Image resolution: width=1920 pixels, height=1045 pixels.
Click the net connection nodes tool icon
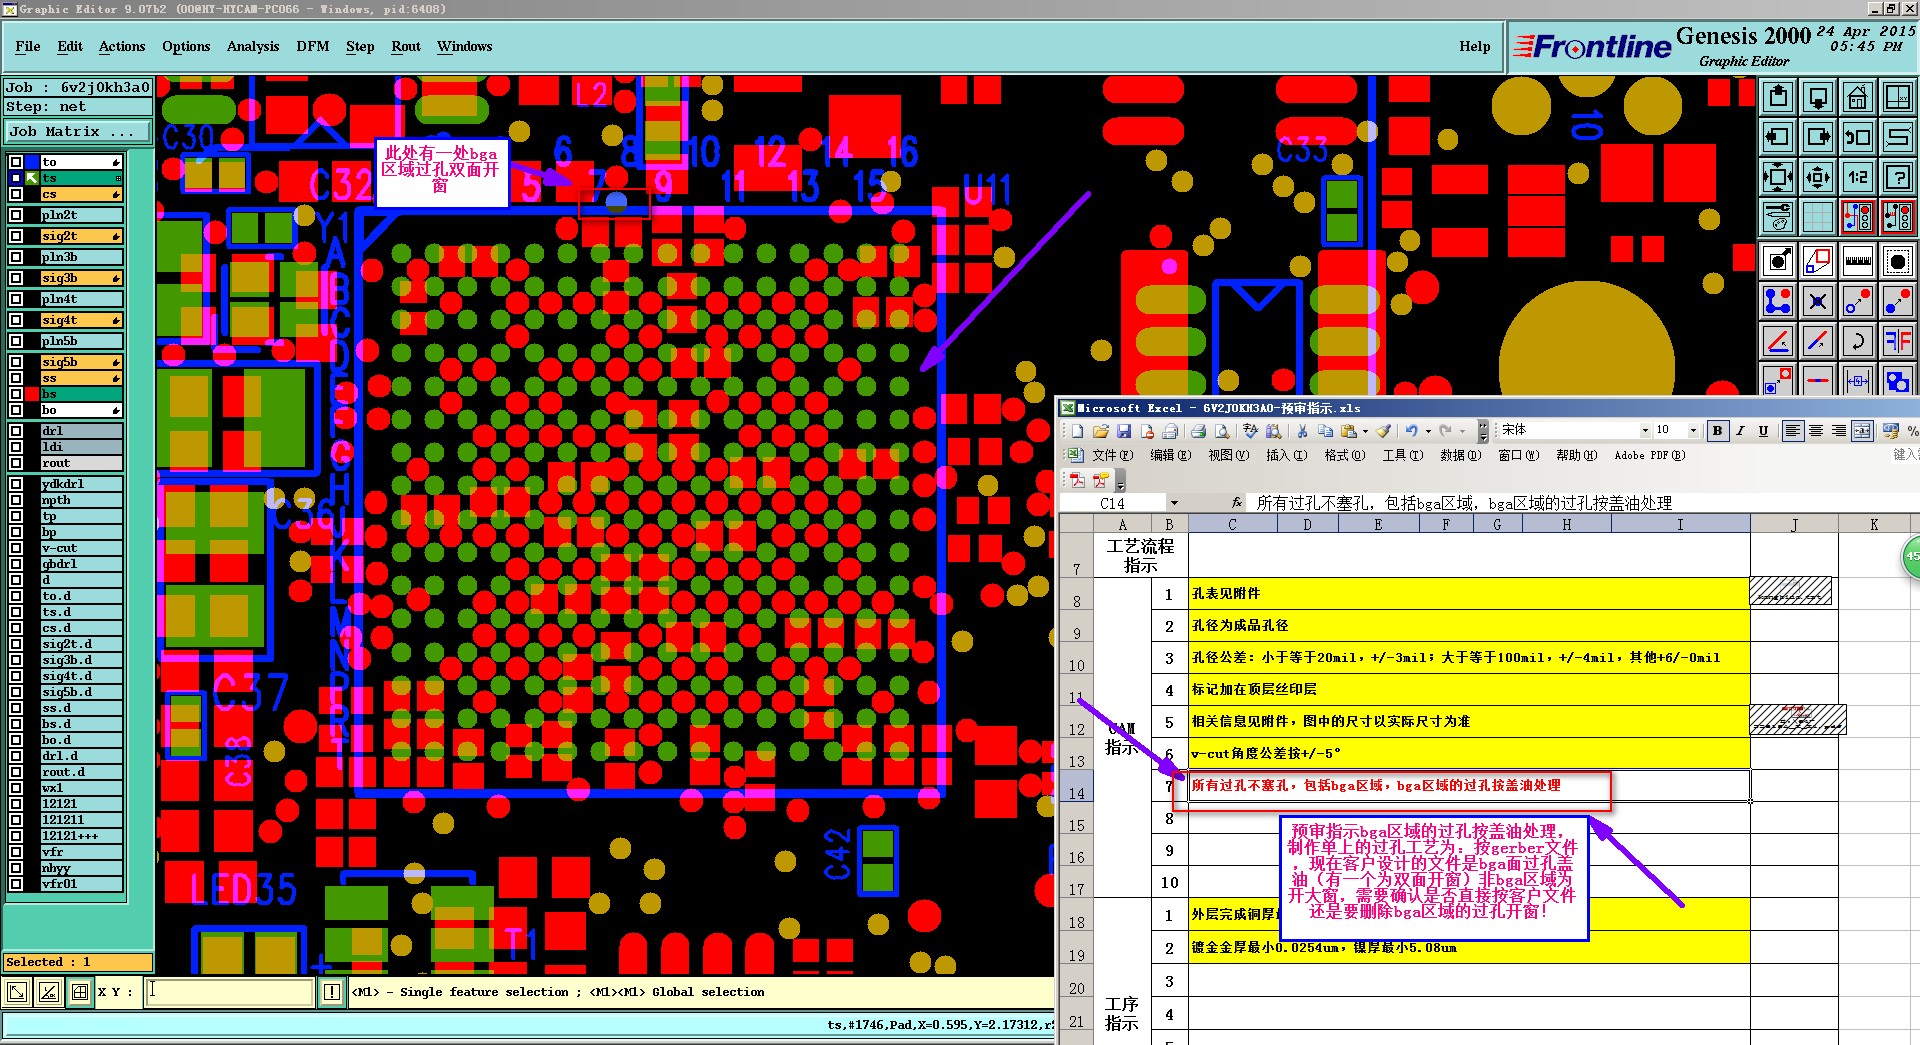point(1778,301)
